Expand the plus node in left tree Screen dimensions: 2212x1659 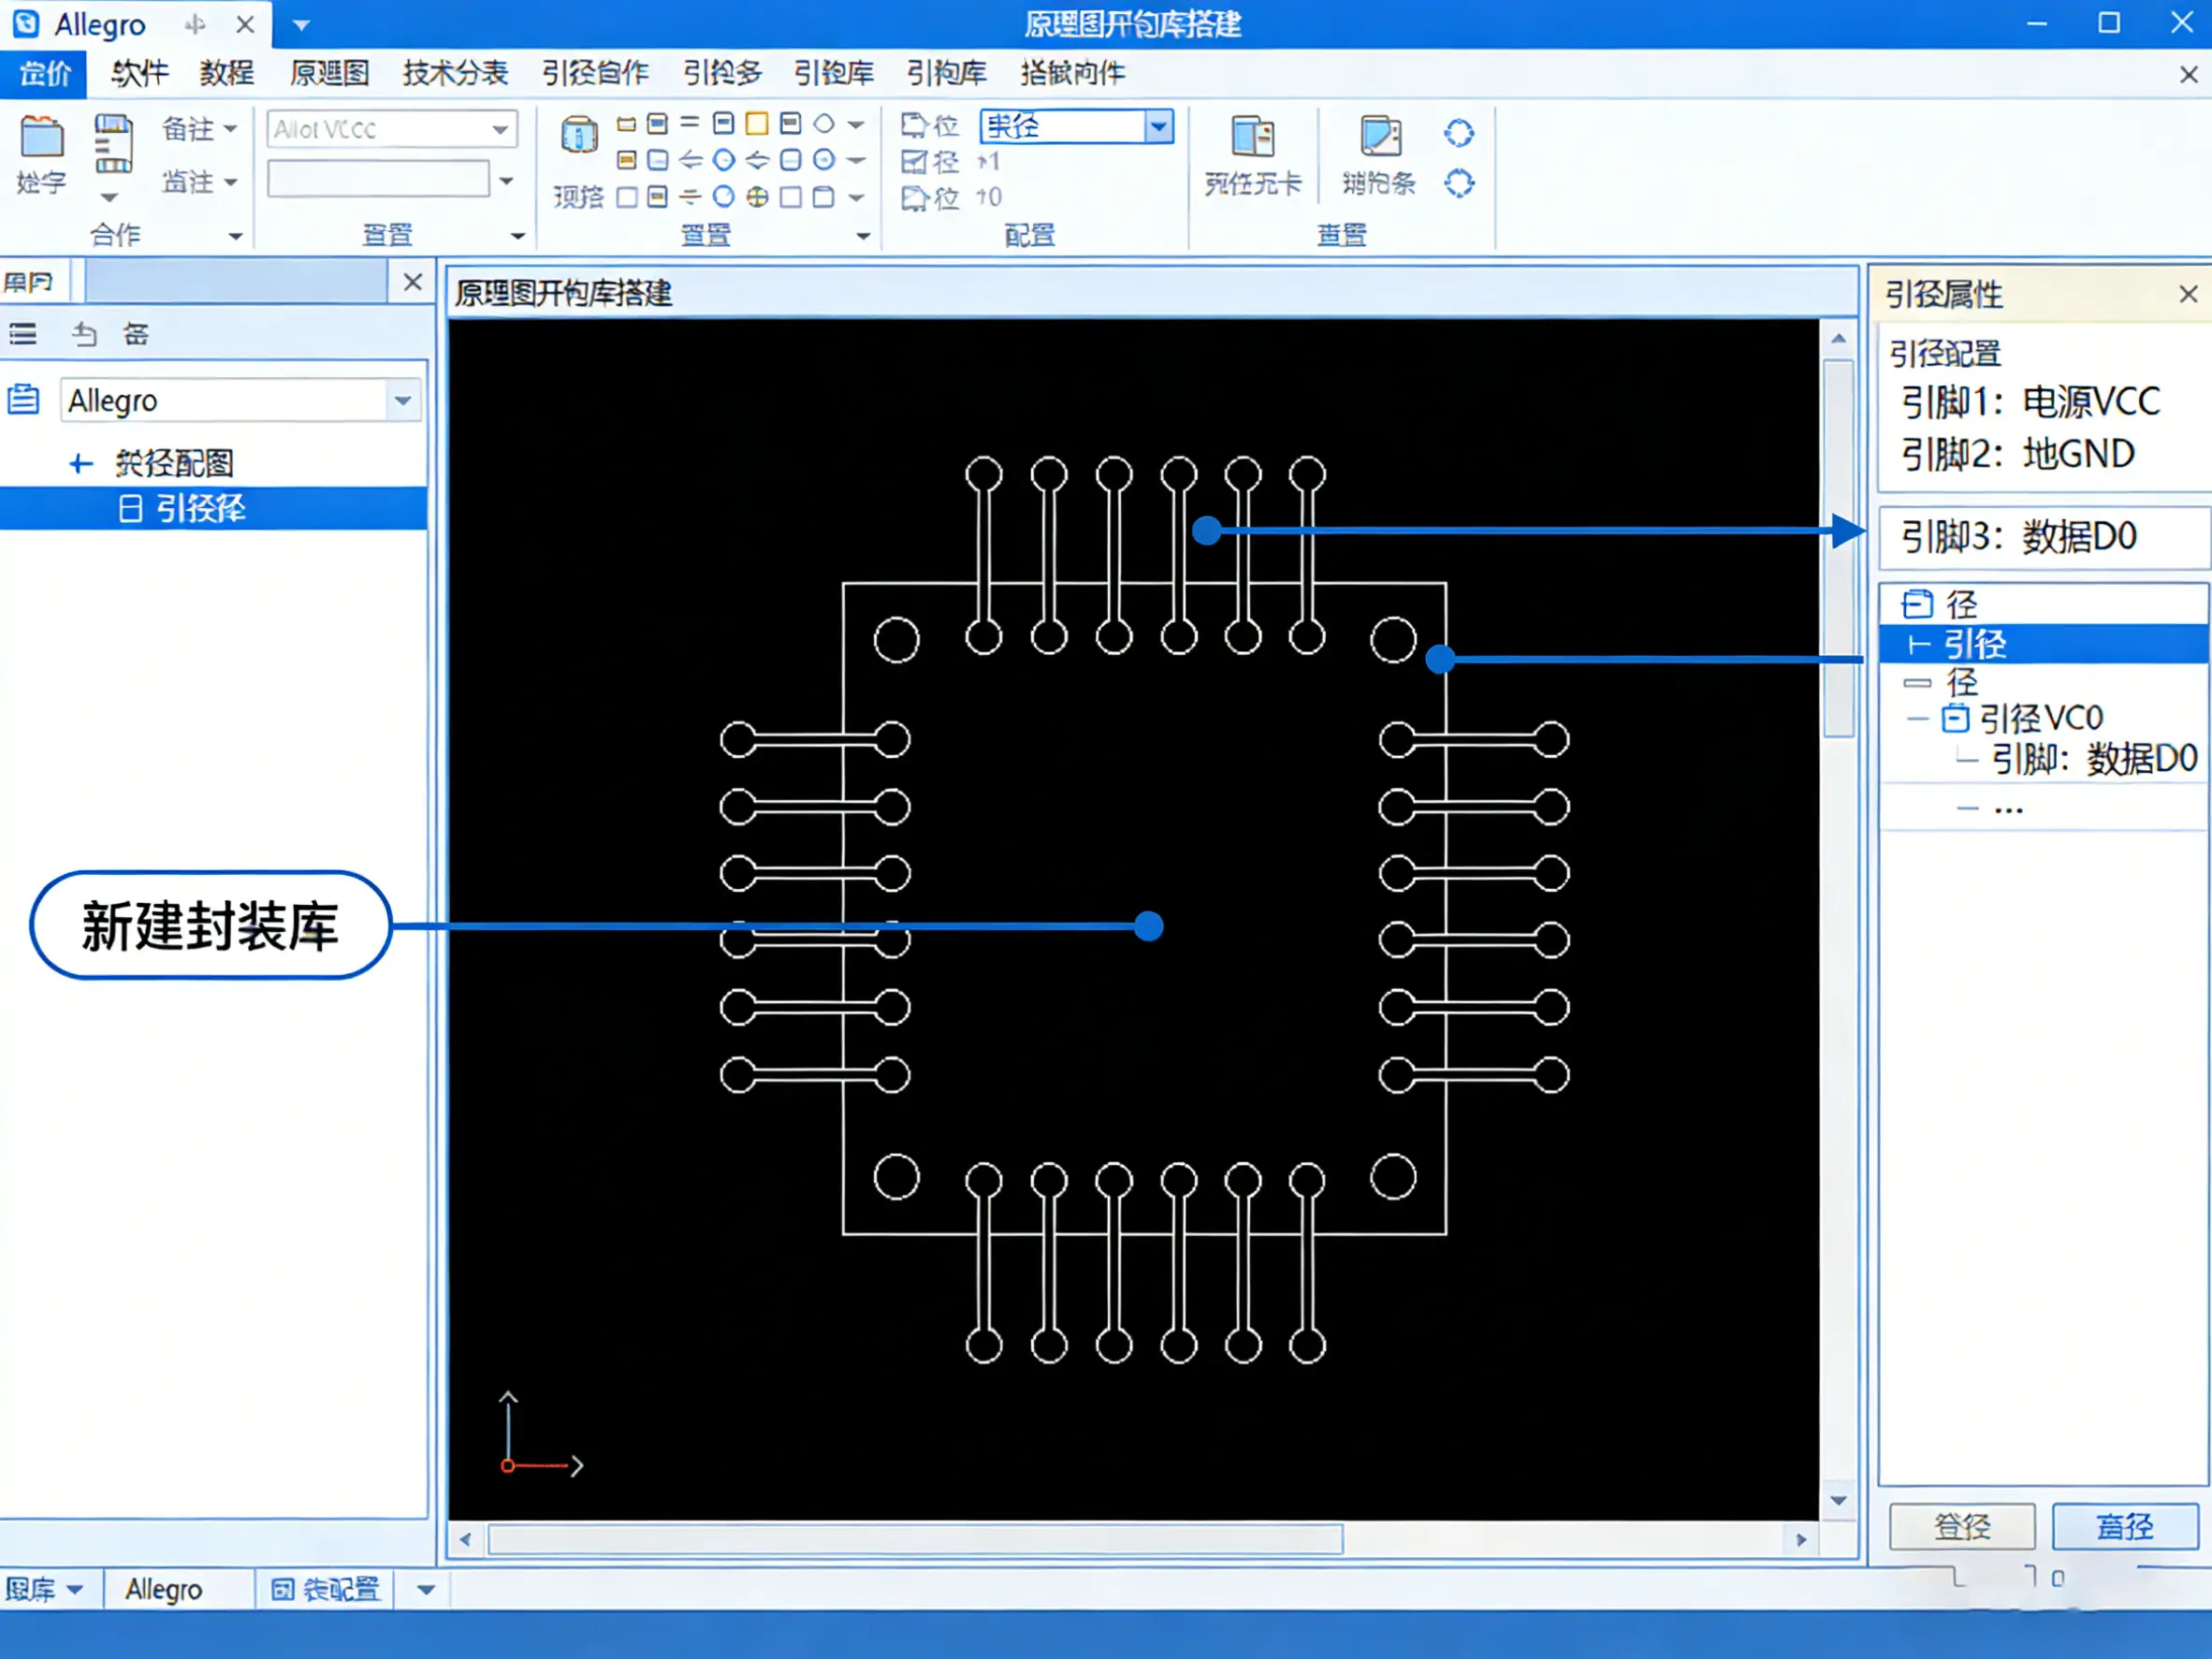coord(80,464)
